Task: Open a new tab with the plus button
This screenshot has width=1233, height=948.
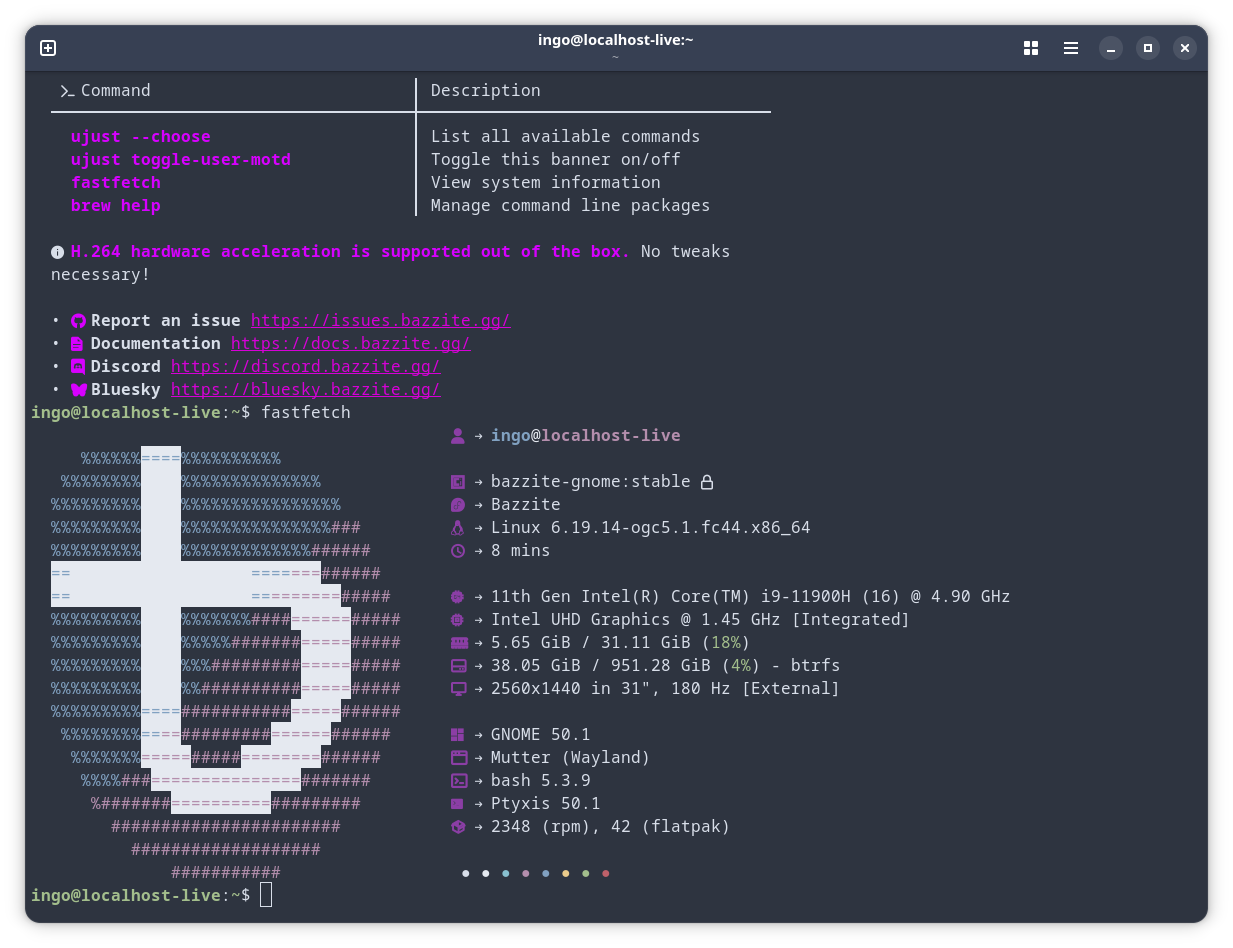Action: click(x=48, y=48)
